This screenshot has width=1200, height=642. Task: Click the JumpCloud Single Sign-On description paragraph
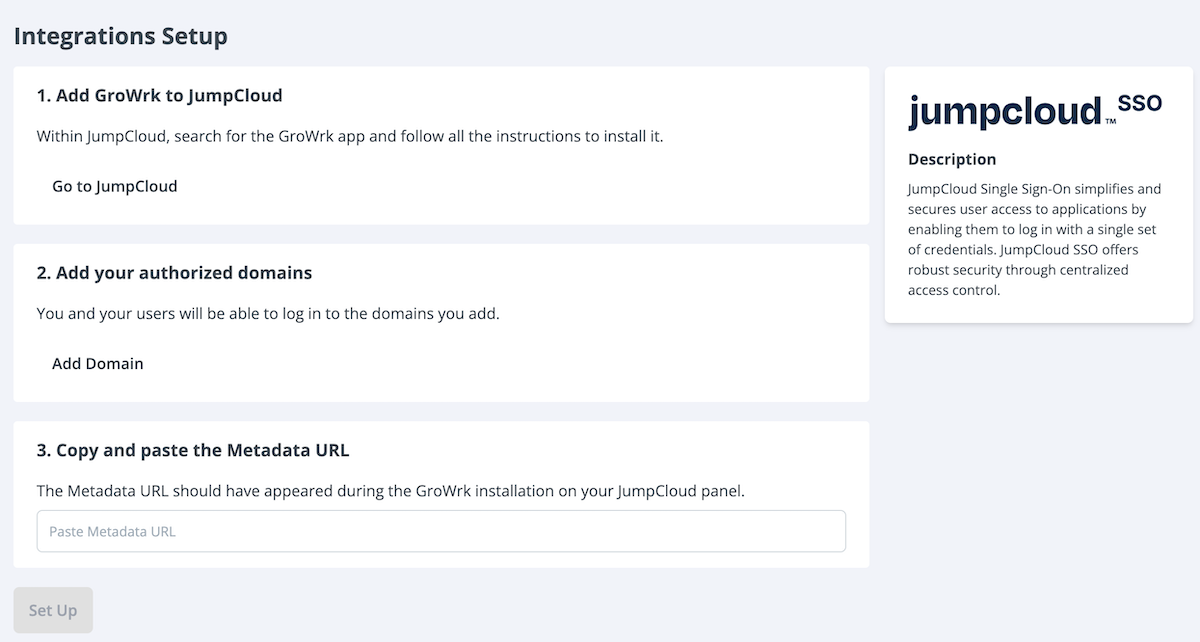point(1036,240)
